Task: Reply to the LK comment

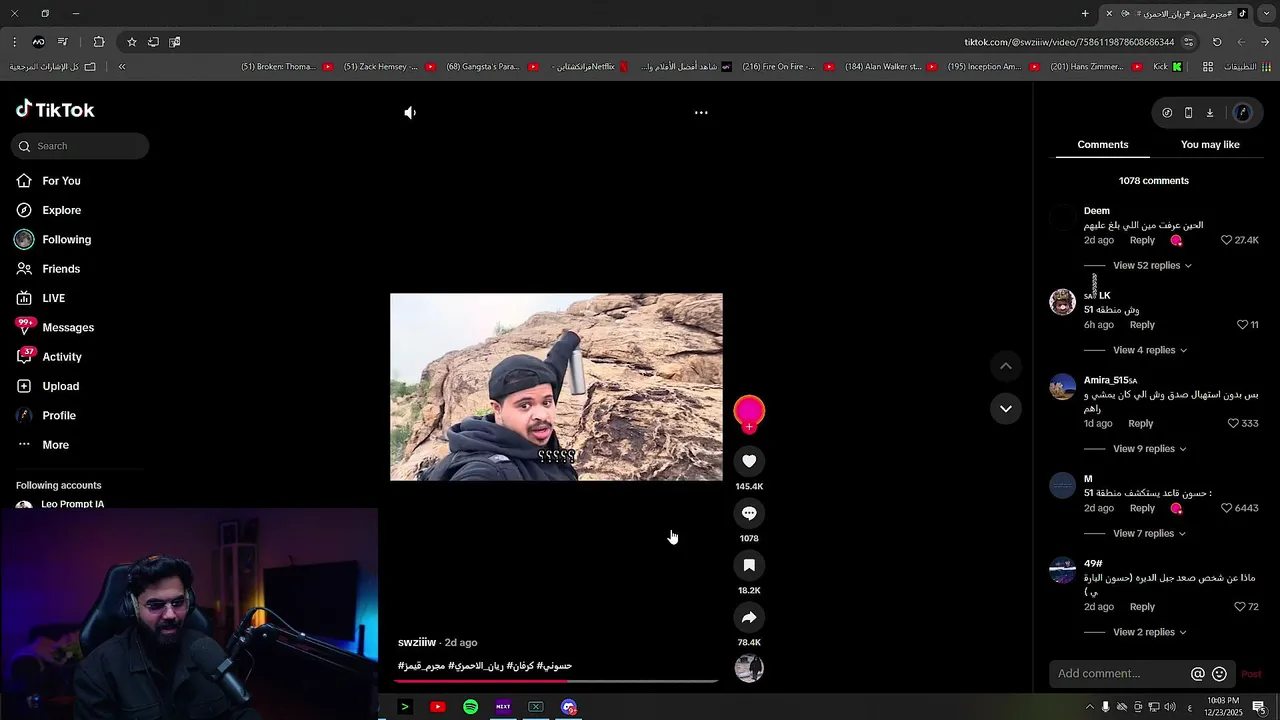Action: tap(1142, 325)
